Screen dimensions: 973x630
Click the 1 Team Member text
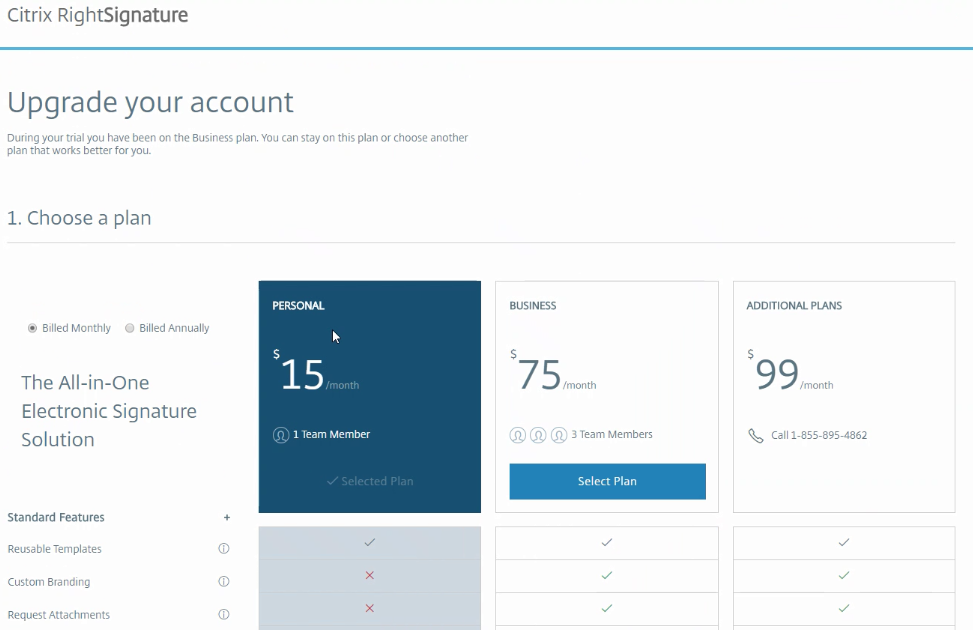pyautogui.click(x=331, y=434)
